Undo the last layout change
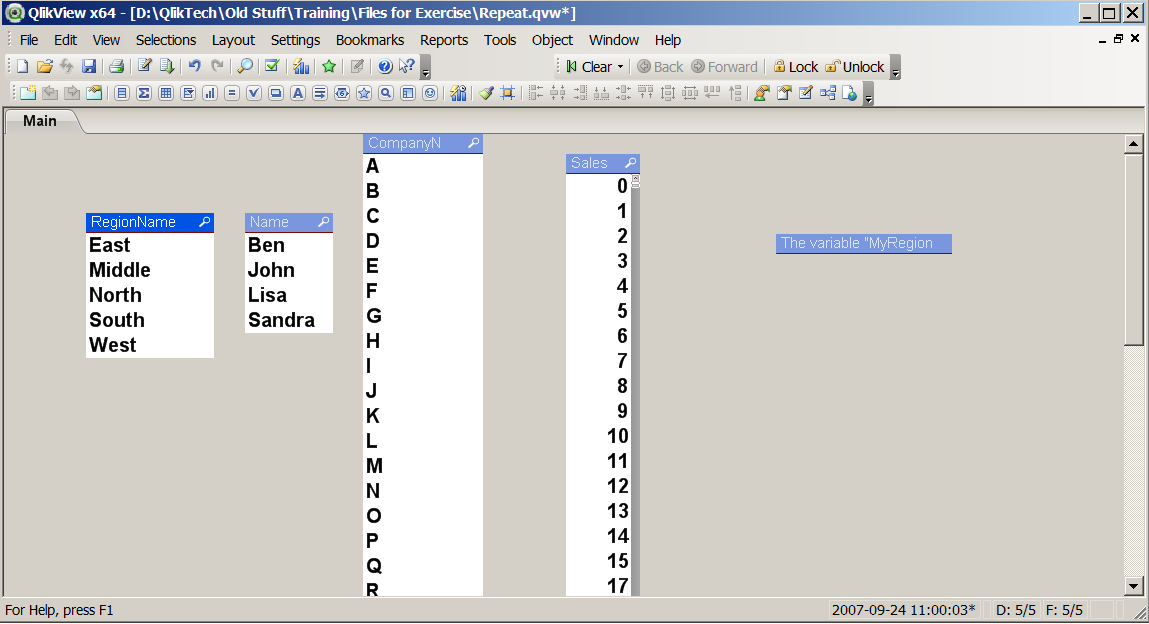The height and width of the screenshot is (624, 1149). pos(194,67)
